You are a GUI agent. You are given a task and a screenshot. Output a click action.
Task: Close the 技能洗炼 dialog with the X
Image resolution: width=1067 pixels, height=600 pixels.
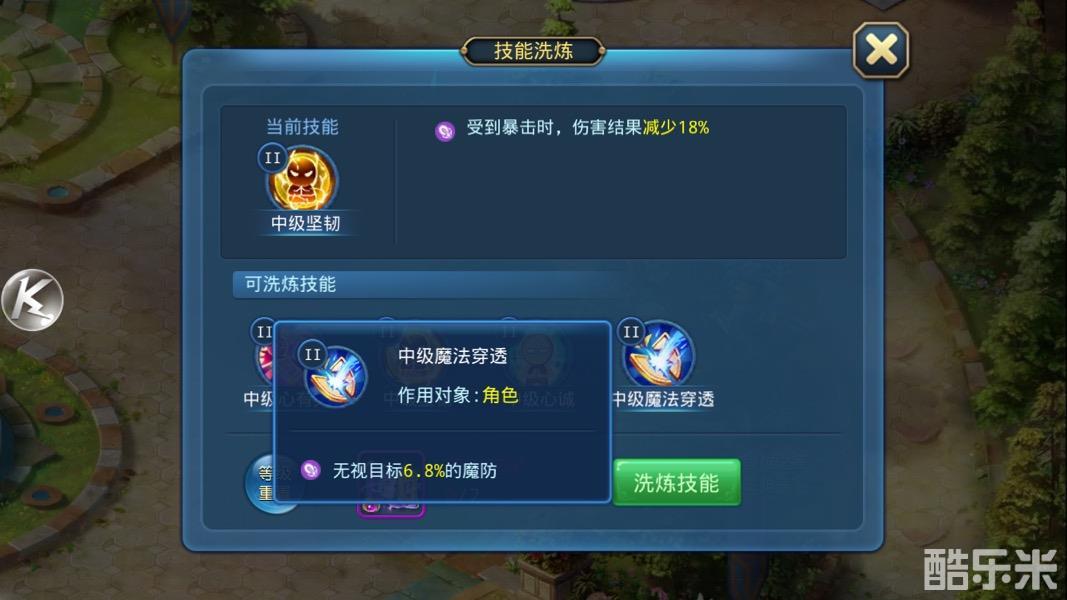(881, 50)
